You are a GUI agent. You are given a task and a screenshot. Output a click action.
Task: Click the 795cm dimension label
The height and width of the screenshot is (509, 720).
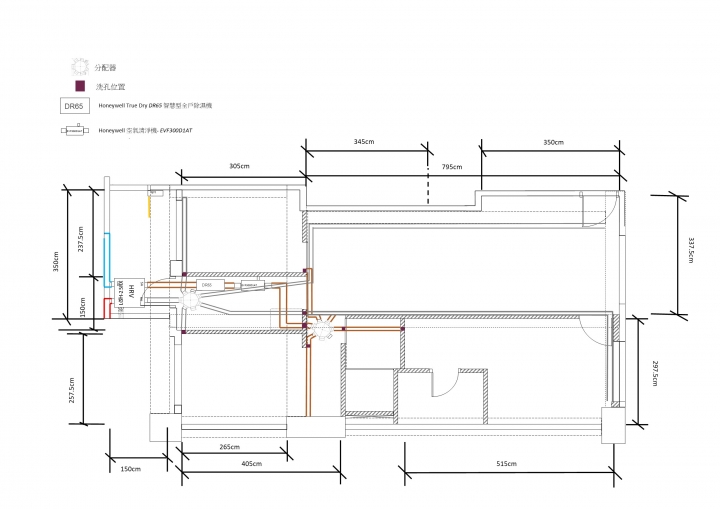pyautogui.click(x=452, y=167)
